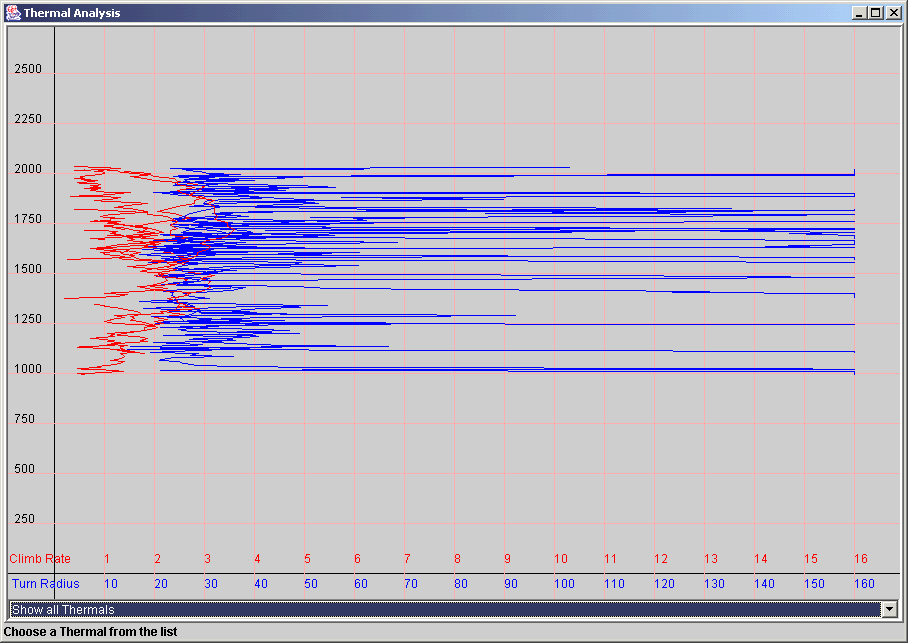Maximize the Thermal Analysis window
Viewport: 908px width, 643px height.
pos(875,13)
